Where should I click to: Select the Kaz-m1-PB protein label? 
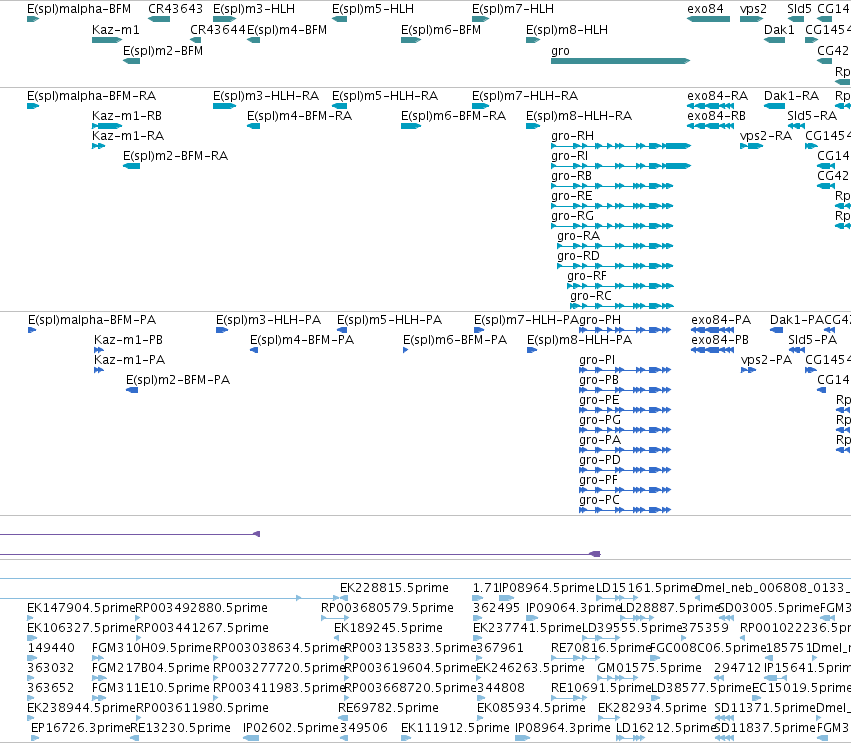129,340
